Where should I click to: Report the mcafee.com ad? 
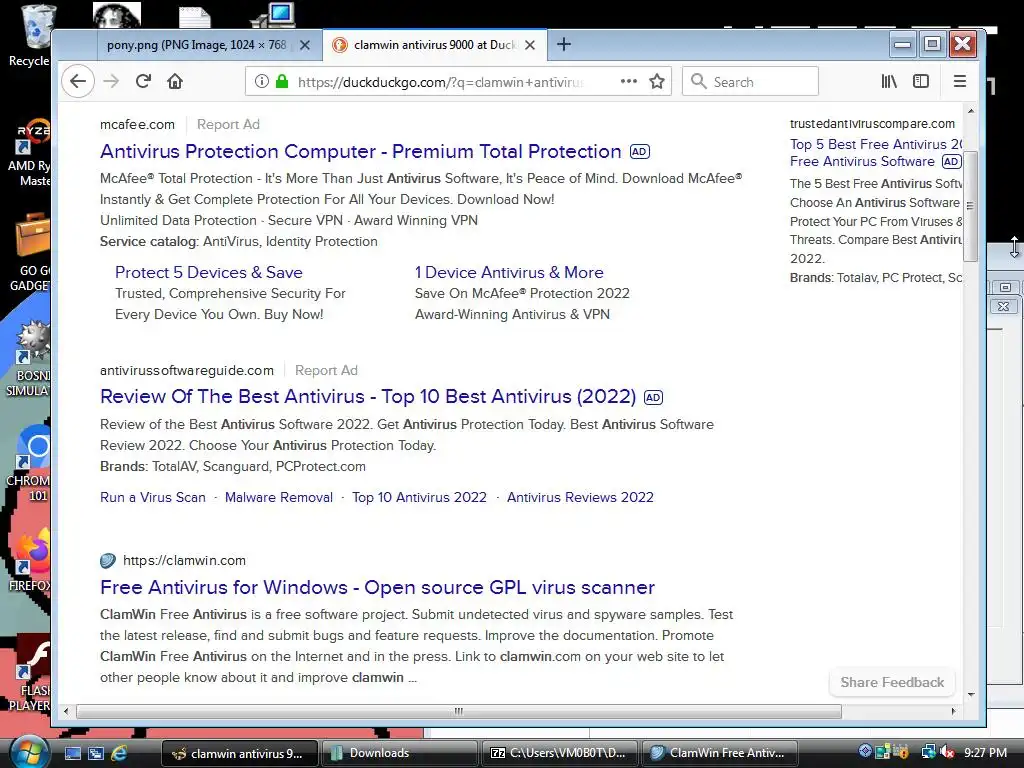click(229, 124)
